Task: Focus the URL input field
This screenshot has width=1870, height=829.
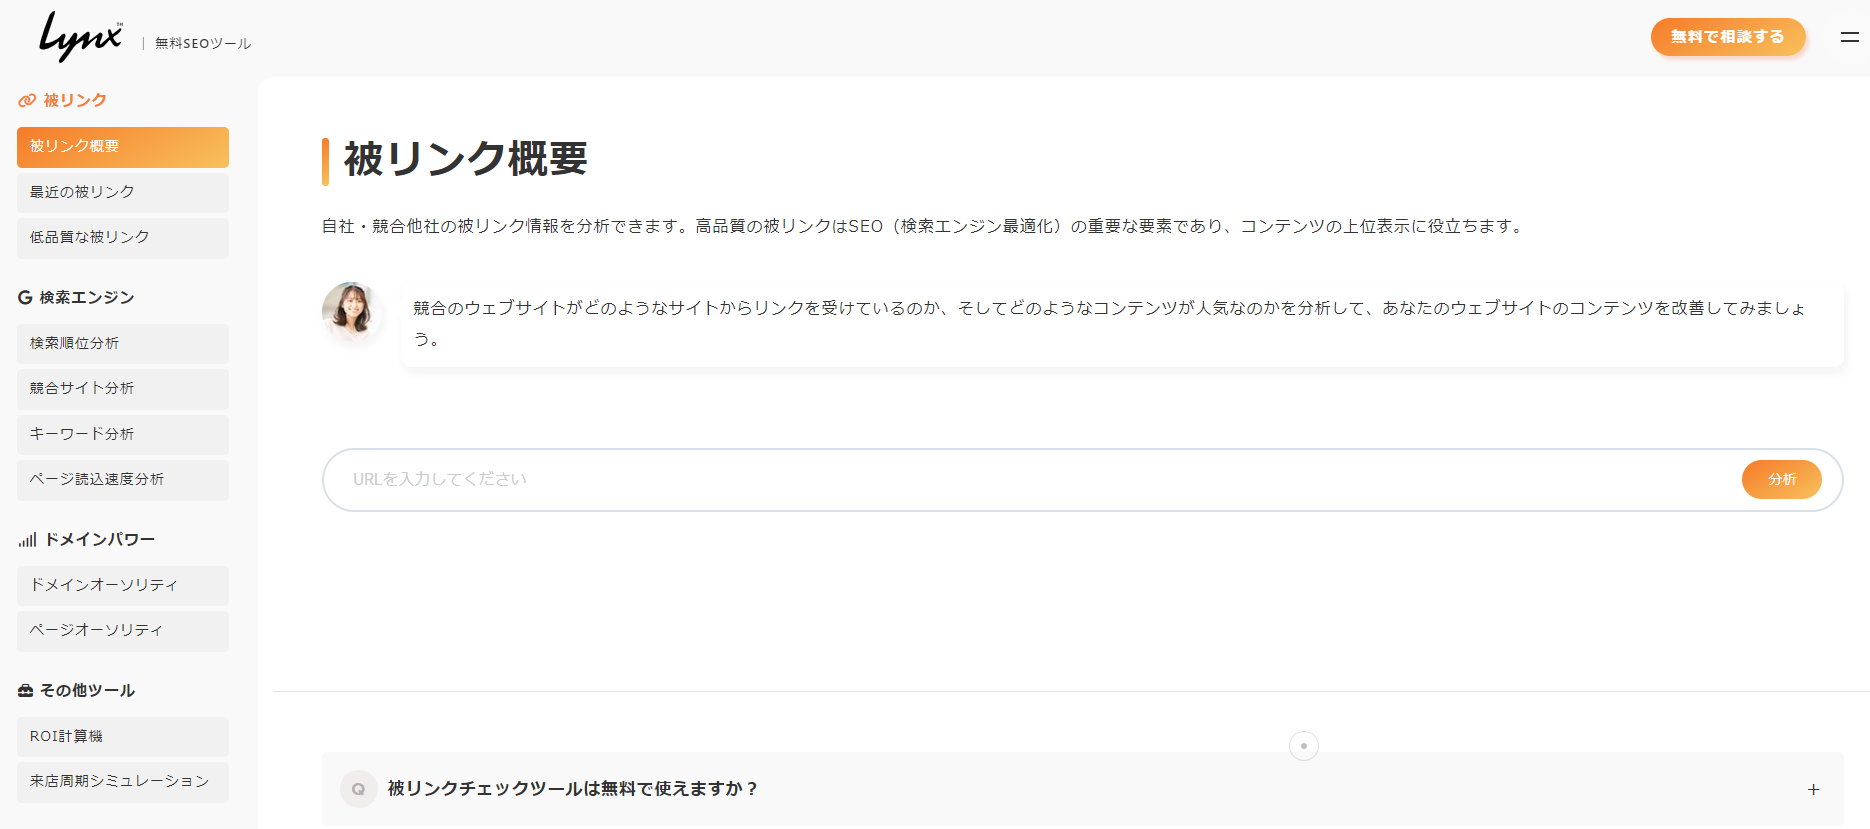Action: pos(1030,480)
